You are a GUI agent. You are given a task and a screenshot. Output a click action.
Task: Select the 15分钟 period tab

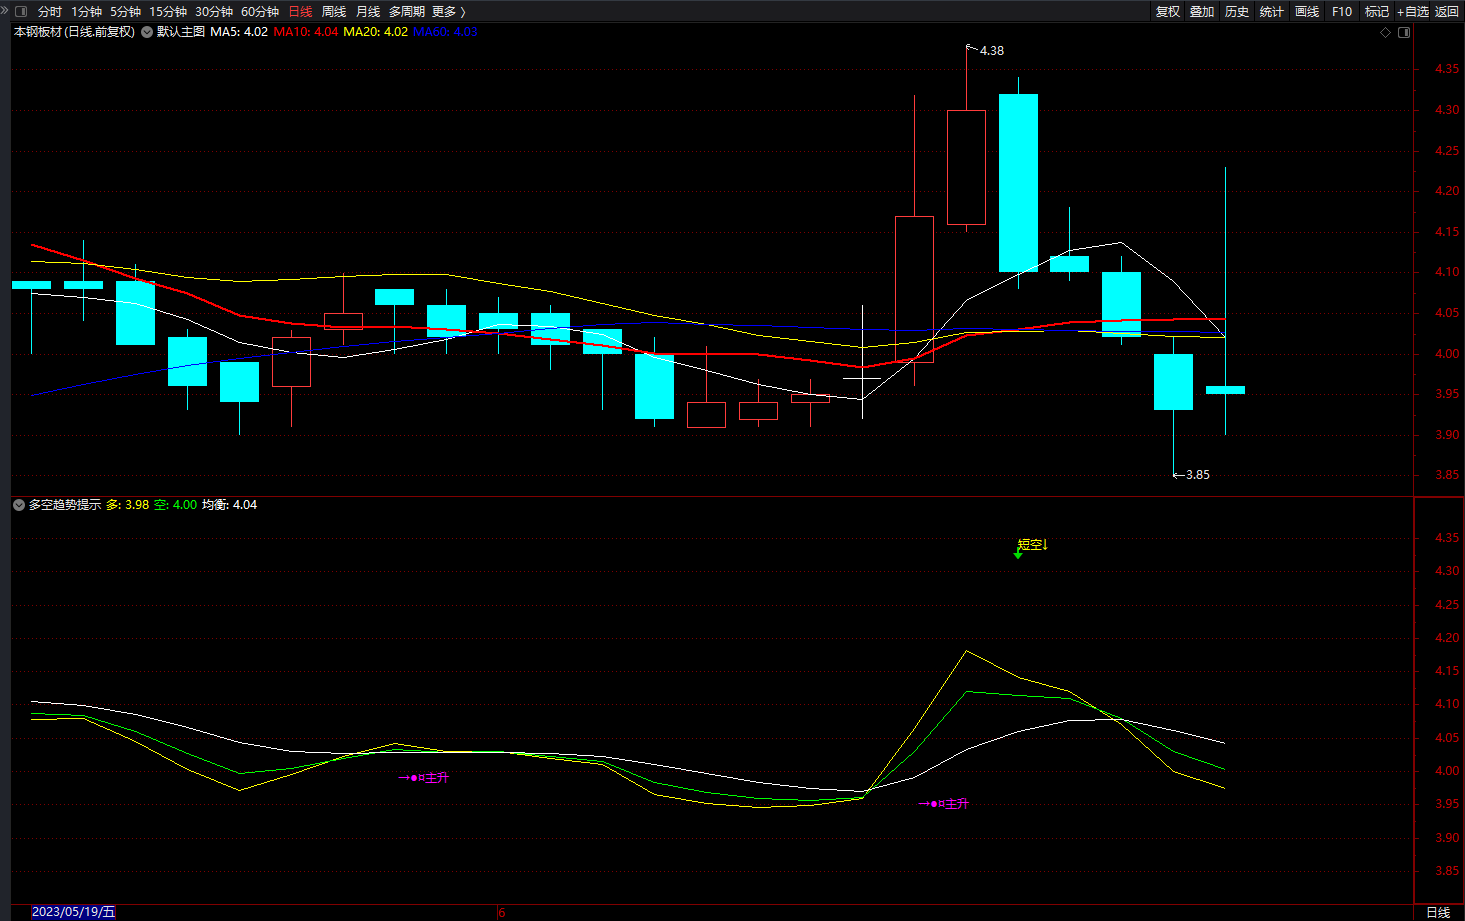[x=168, y=12]
